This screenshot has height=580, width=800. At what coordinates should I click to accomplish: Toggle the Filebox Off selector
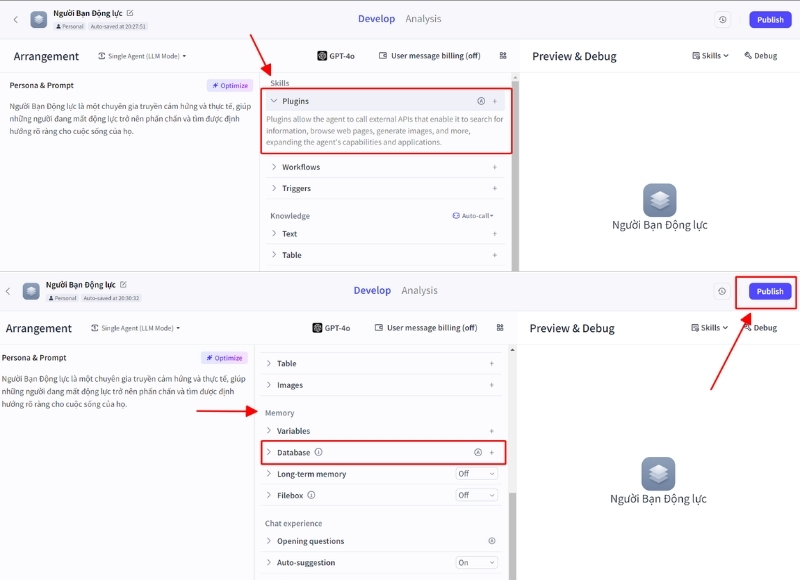click(x=476, y=495)
